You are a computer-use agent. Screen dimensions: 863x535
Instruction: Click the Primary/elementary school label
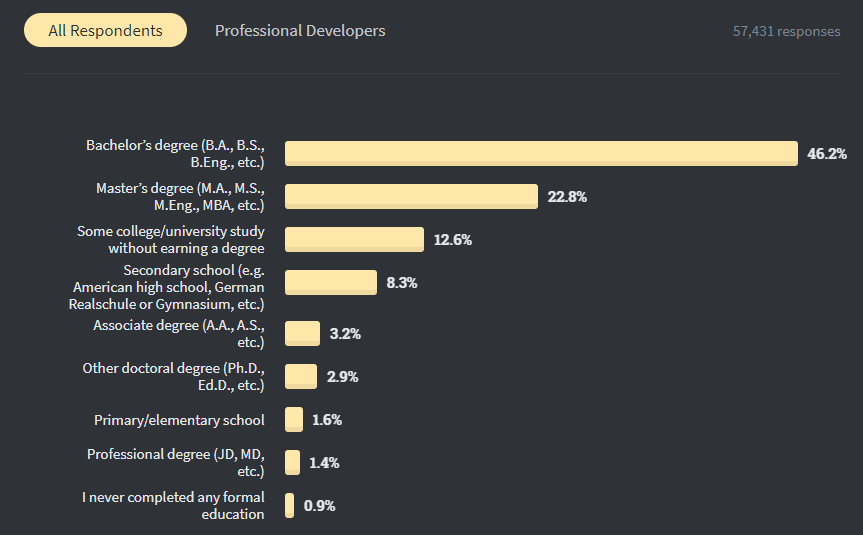click(179, 420)
